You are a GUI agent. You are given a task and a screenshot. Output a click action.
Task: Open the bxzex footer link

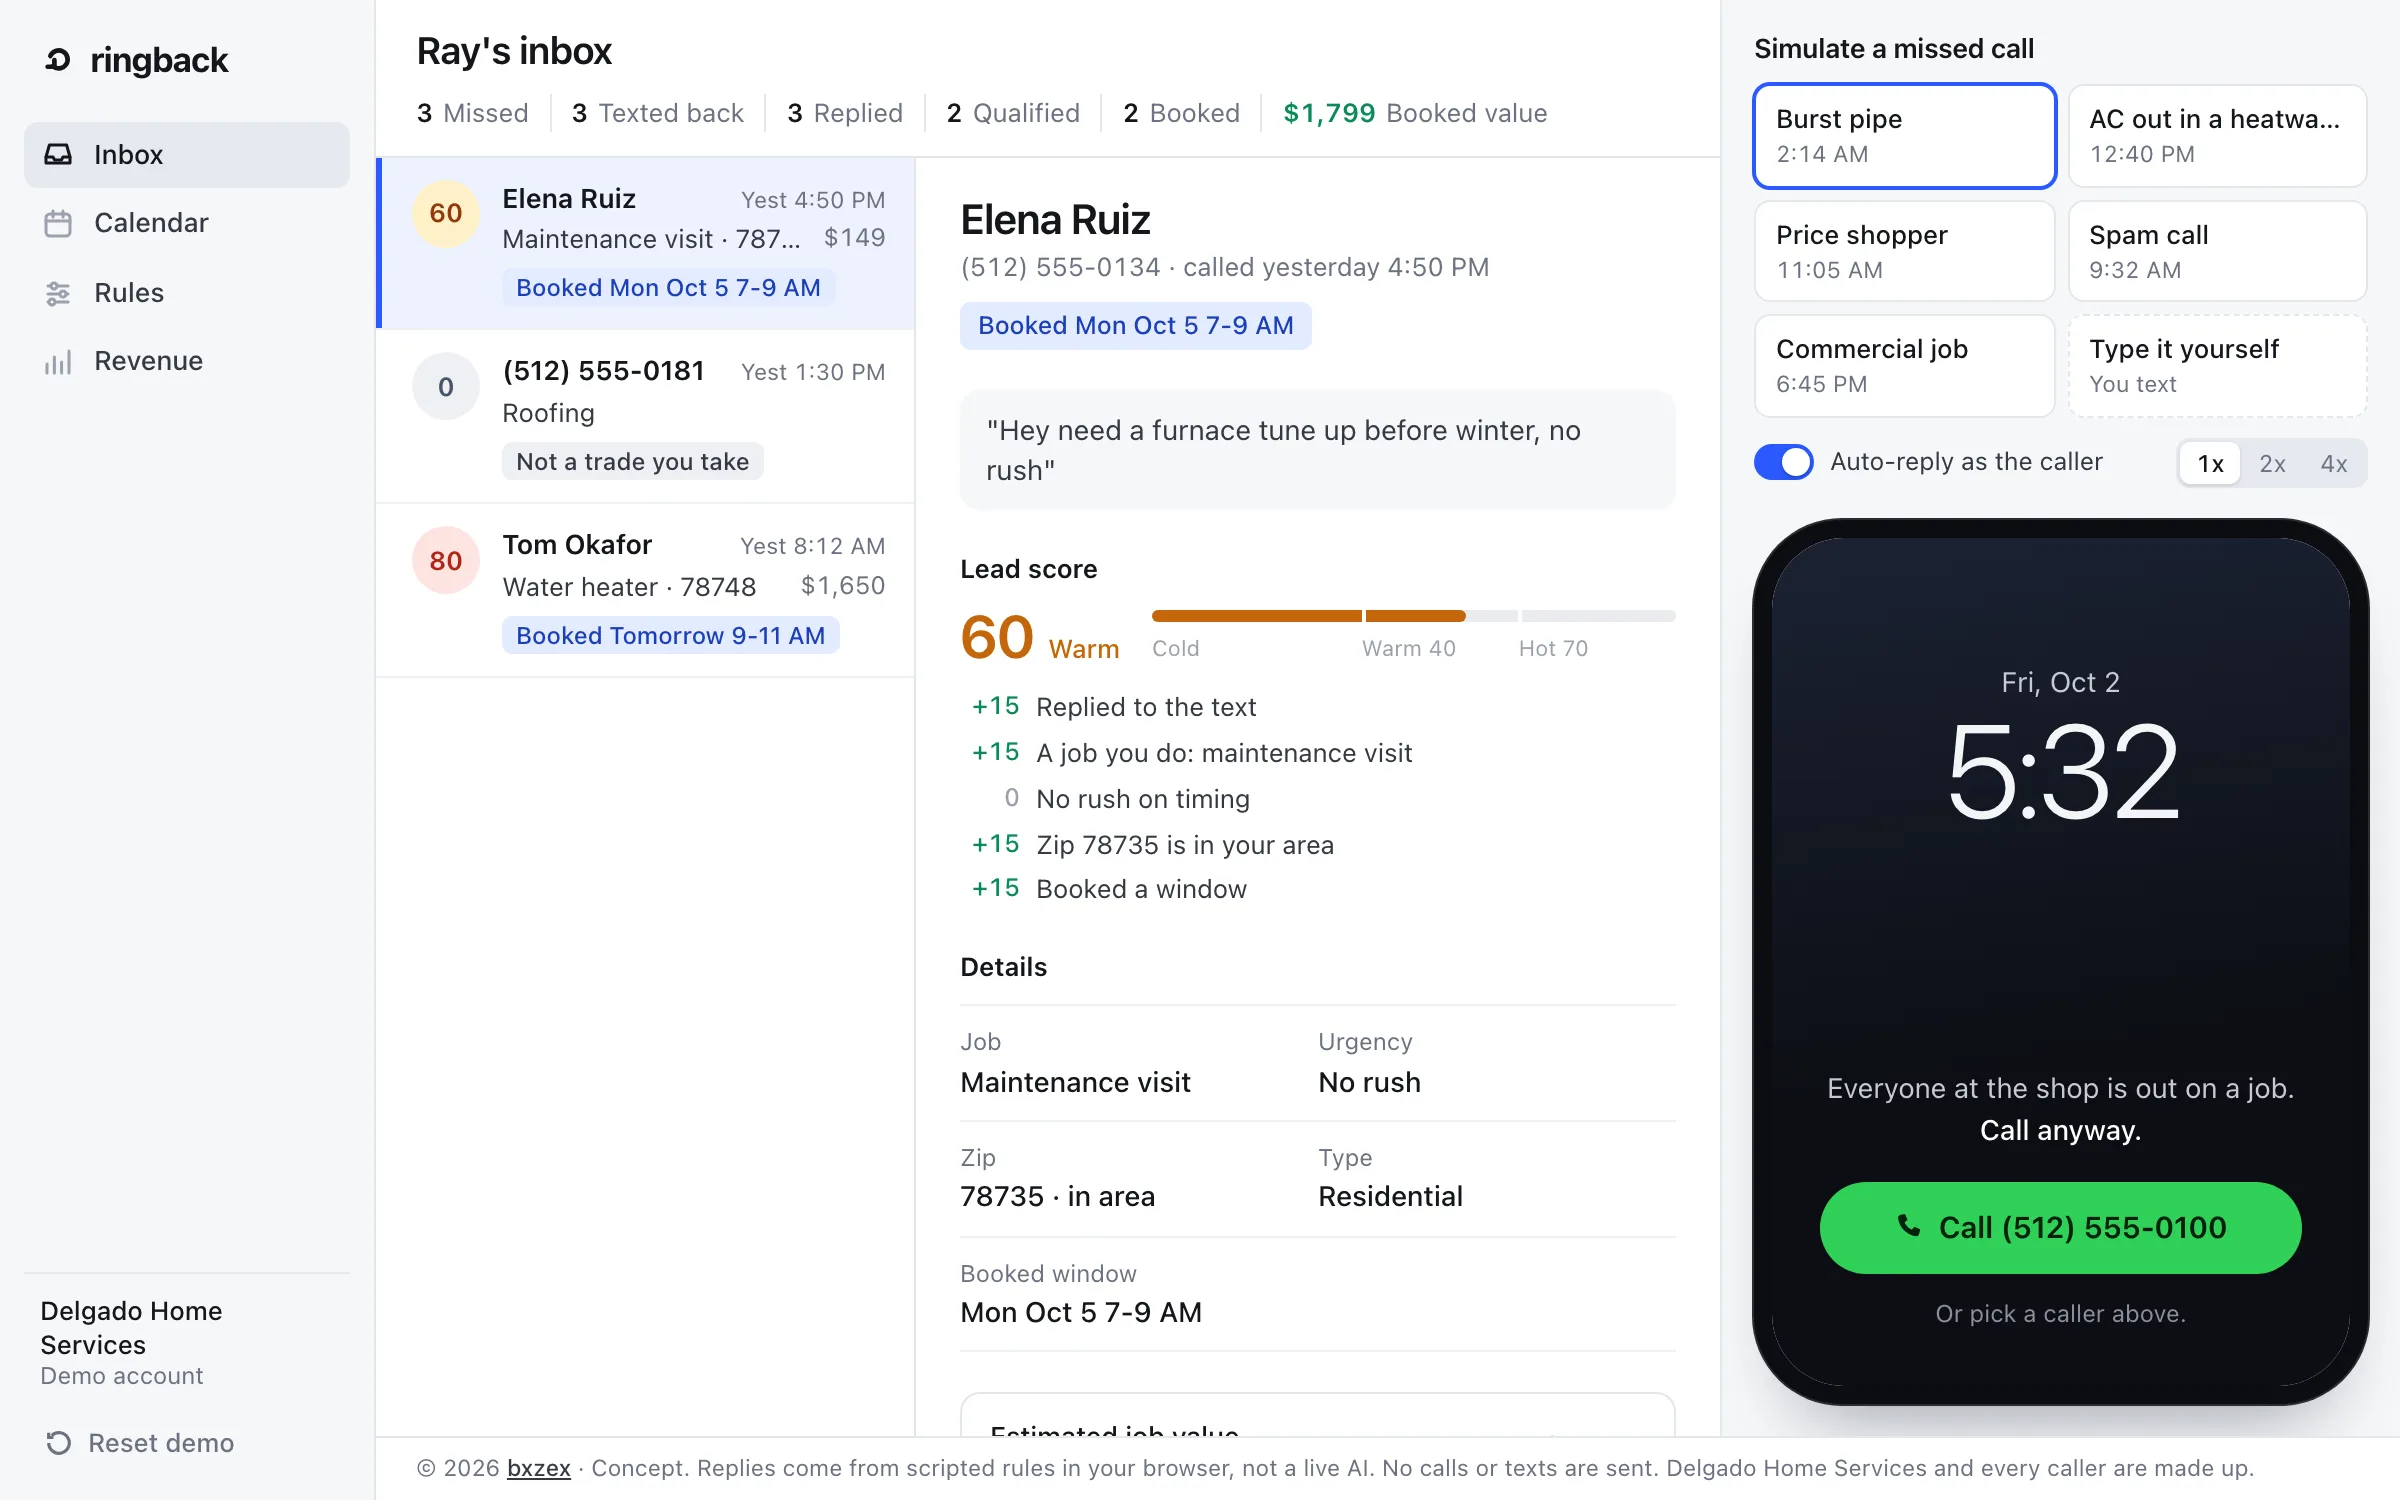(x=538, y=1468)
